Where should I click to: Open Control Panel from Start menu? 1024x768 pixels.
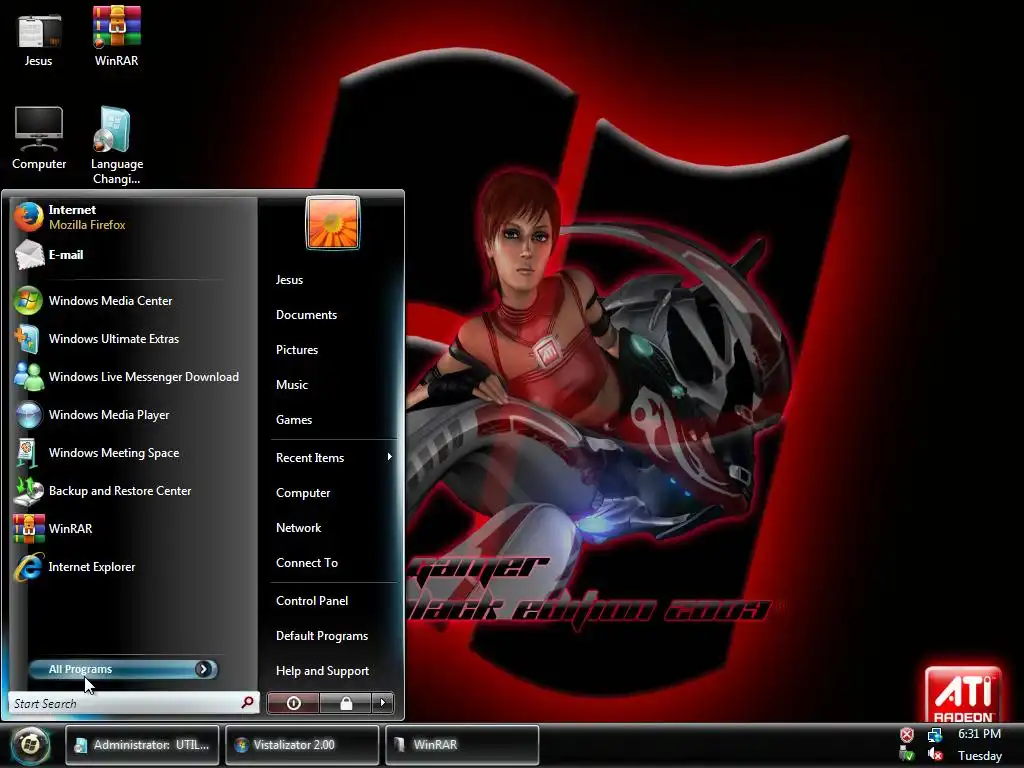tap(312, 601)
